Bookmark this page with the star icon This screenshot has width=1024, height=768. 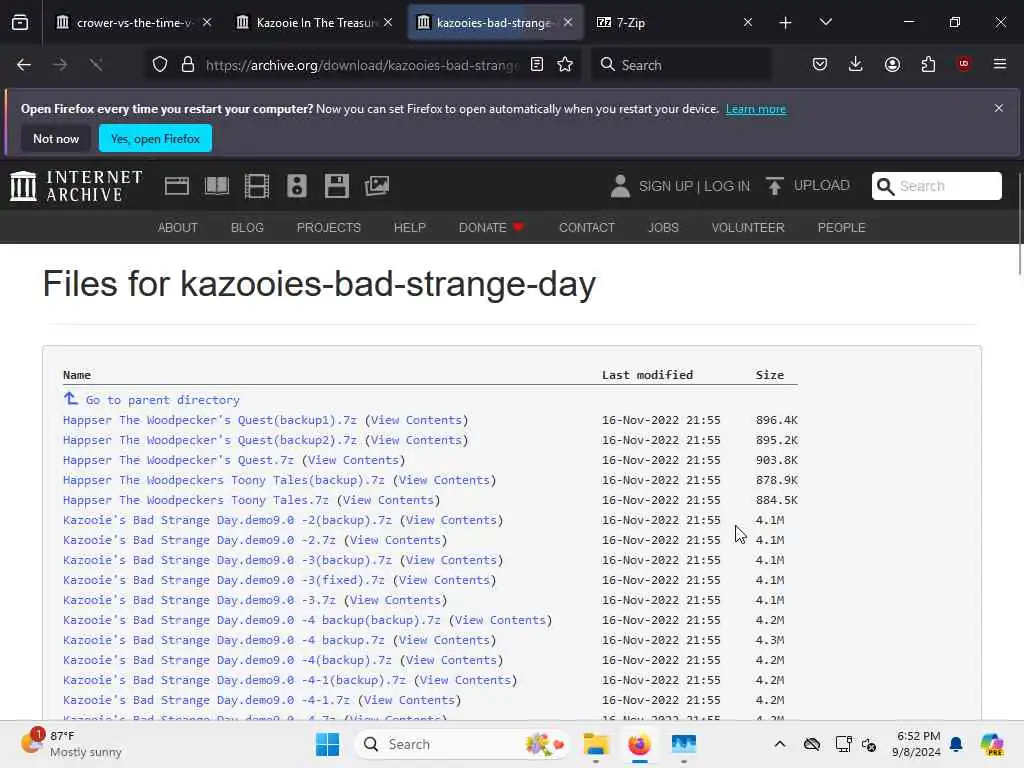click(565, 65)
